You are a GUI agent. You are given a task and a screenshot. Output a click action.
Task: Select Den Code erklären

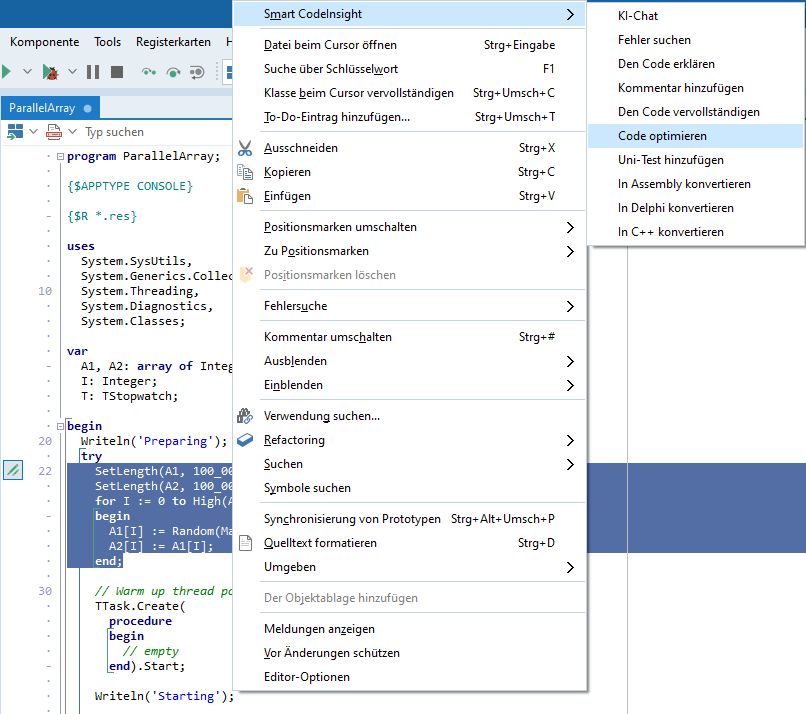(695, 64)
